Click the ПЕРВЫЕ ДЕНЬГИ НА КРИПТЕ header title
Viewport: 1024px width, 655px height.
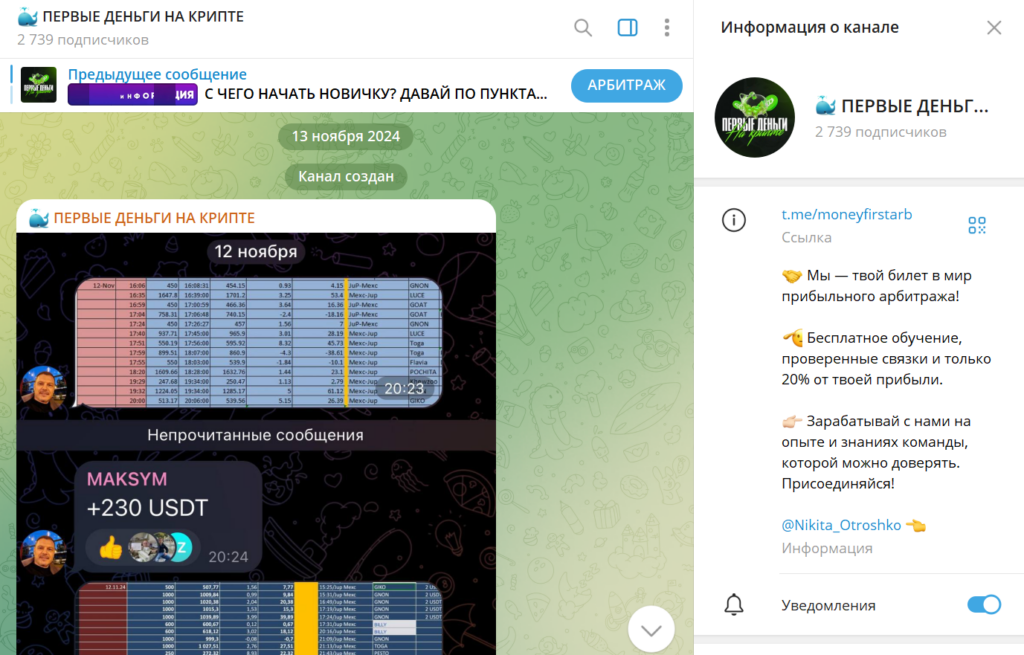(x=143, y=16)
